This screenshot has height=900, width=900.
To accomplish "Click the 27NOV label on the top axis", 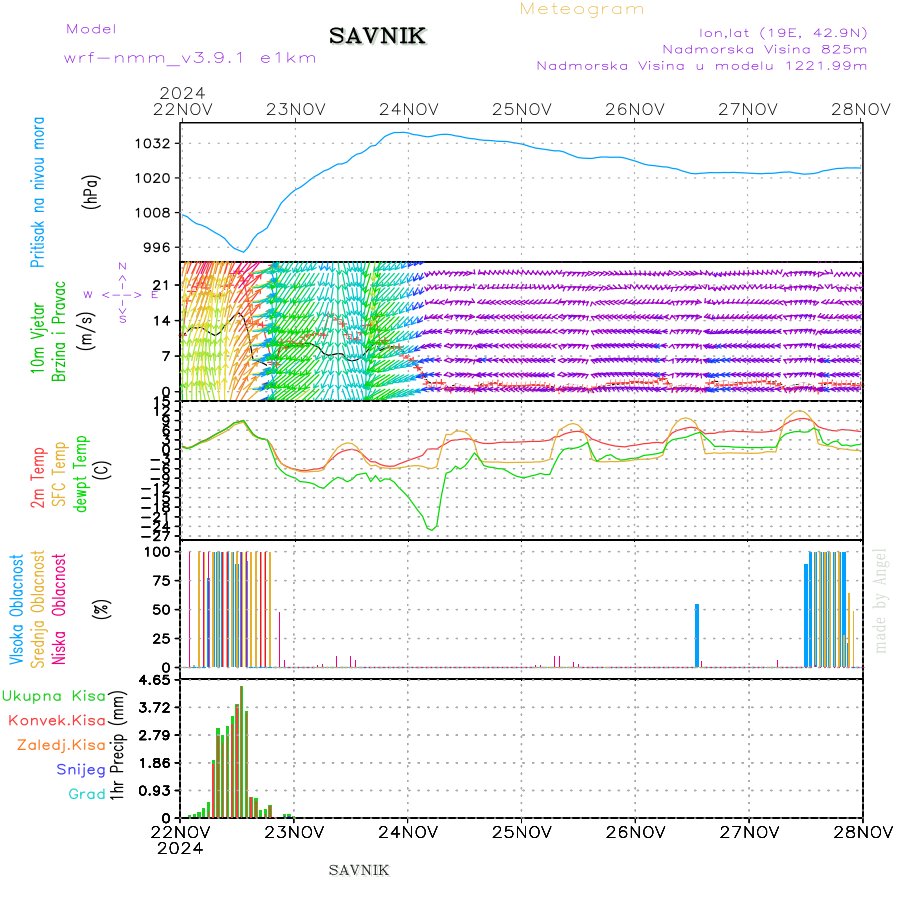I will coord(748,109).
